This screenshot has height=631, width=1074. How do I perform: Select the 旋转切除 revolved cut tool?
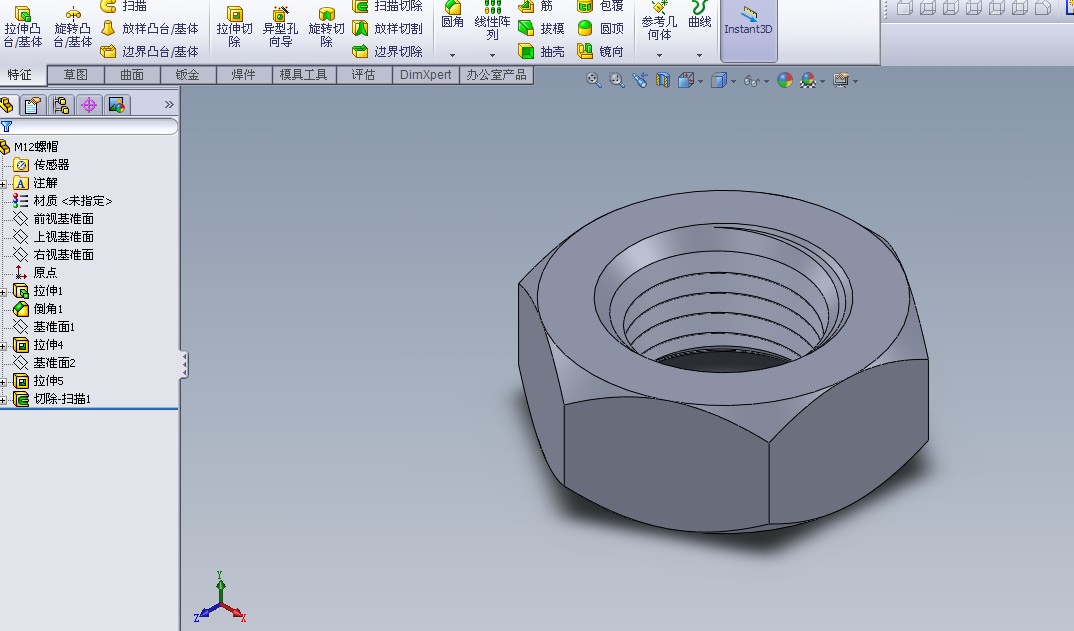click(326, 27)
